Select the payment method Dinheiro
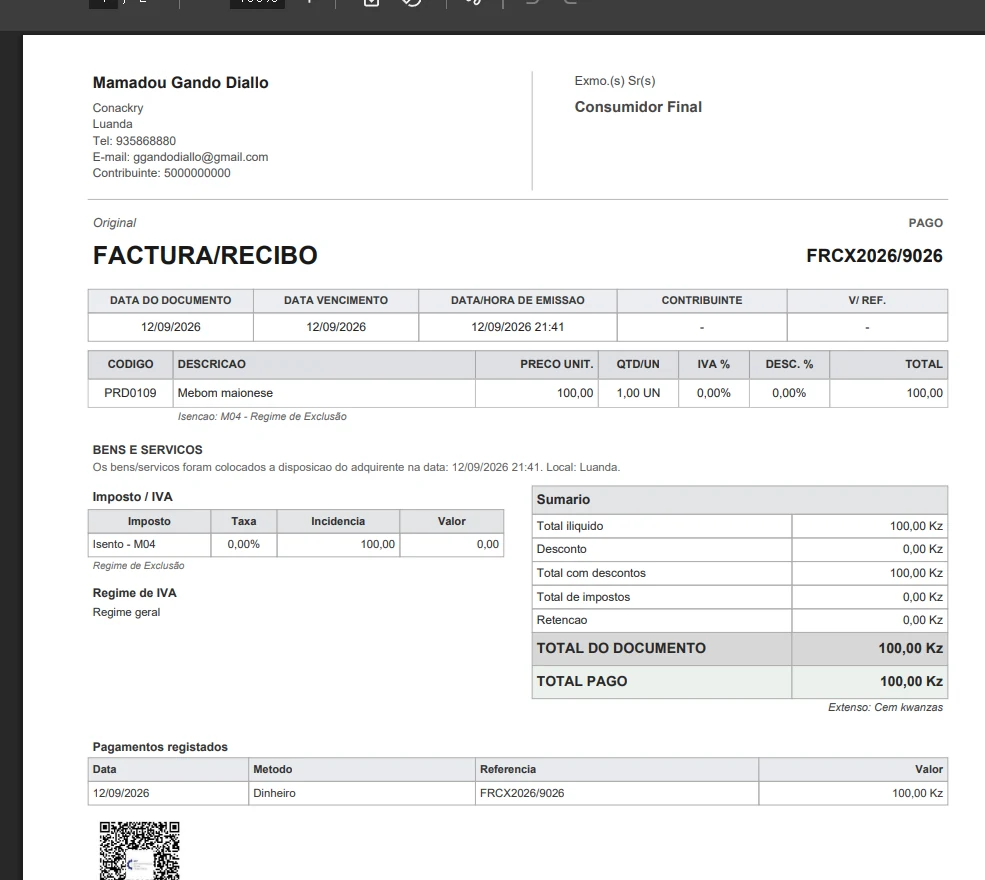985x880 pixels. (275, 793)
